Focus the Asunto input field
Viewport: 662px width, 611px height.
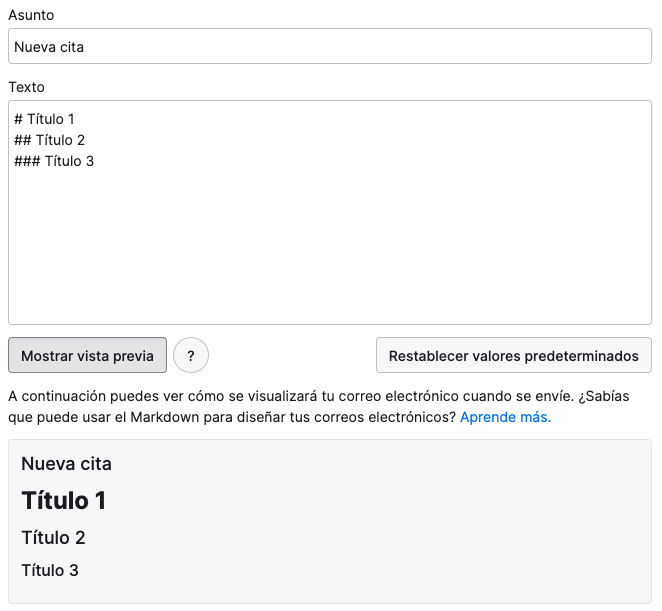point(330,46)
